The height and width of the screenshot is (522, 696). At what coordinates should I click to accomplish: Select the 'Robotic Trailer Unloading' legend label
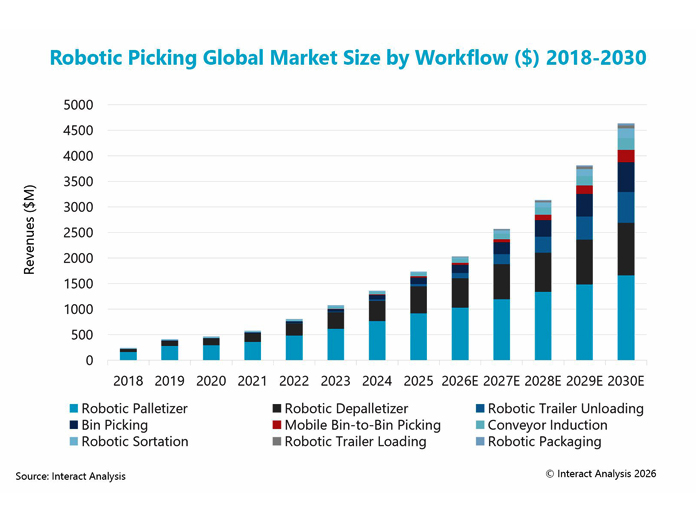566,408
